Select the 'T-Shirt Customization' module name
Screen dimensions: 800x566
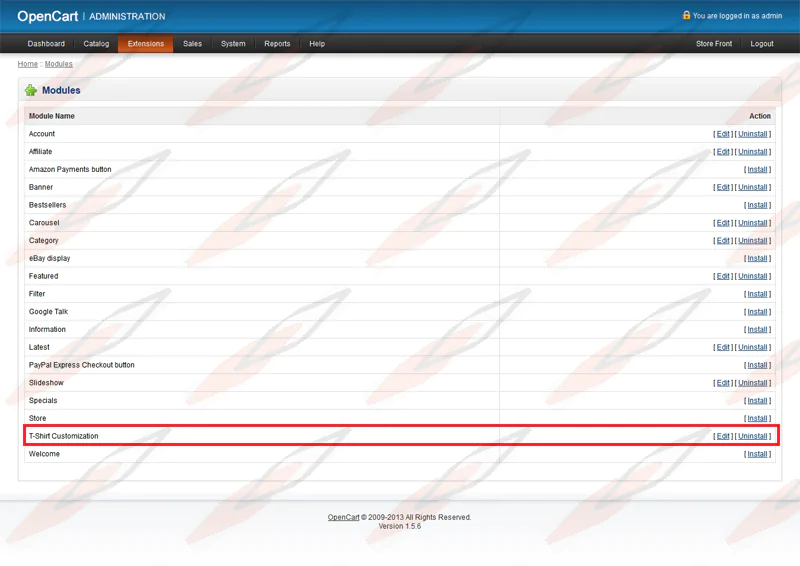pos(64,436)
